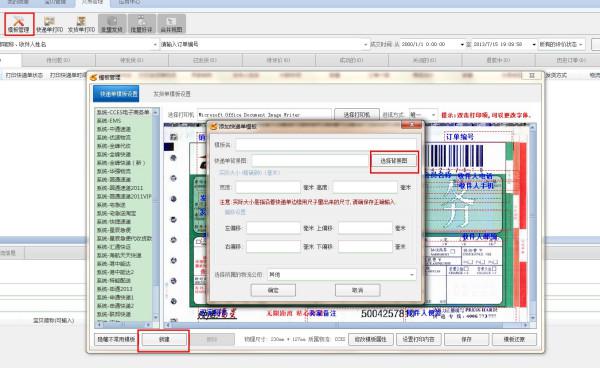Focus the 宽度 input field
This screenshot has width=600, height=368.
268,187
